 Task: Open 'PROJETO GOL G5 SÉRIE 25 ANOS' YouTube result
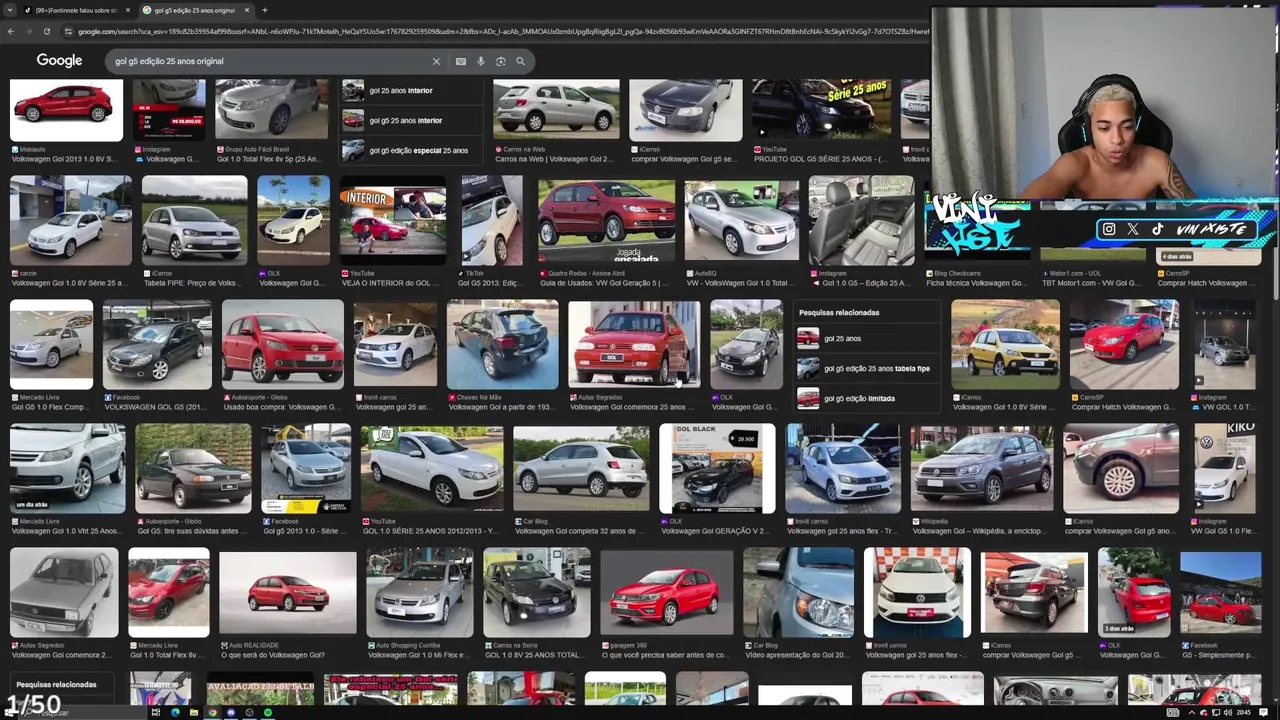point(822,110)
